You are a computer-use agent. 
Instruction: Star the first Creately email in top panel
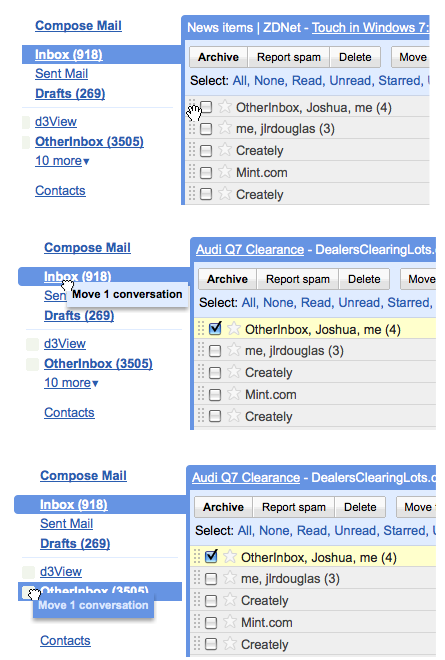coord(225,150)
